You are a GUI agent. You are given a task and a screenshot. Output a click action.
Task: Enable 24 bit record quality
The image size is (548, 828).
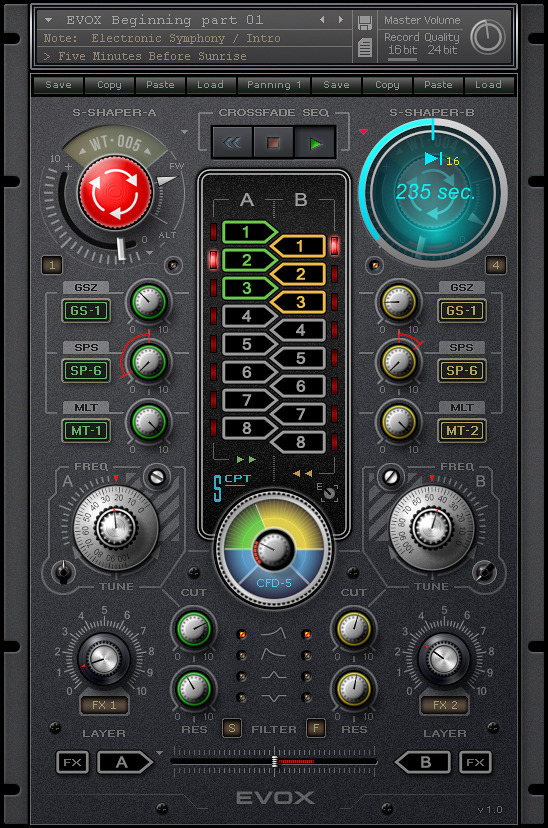click(442, 50)
